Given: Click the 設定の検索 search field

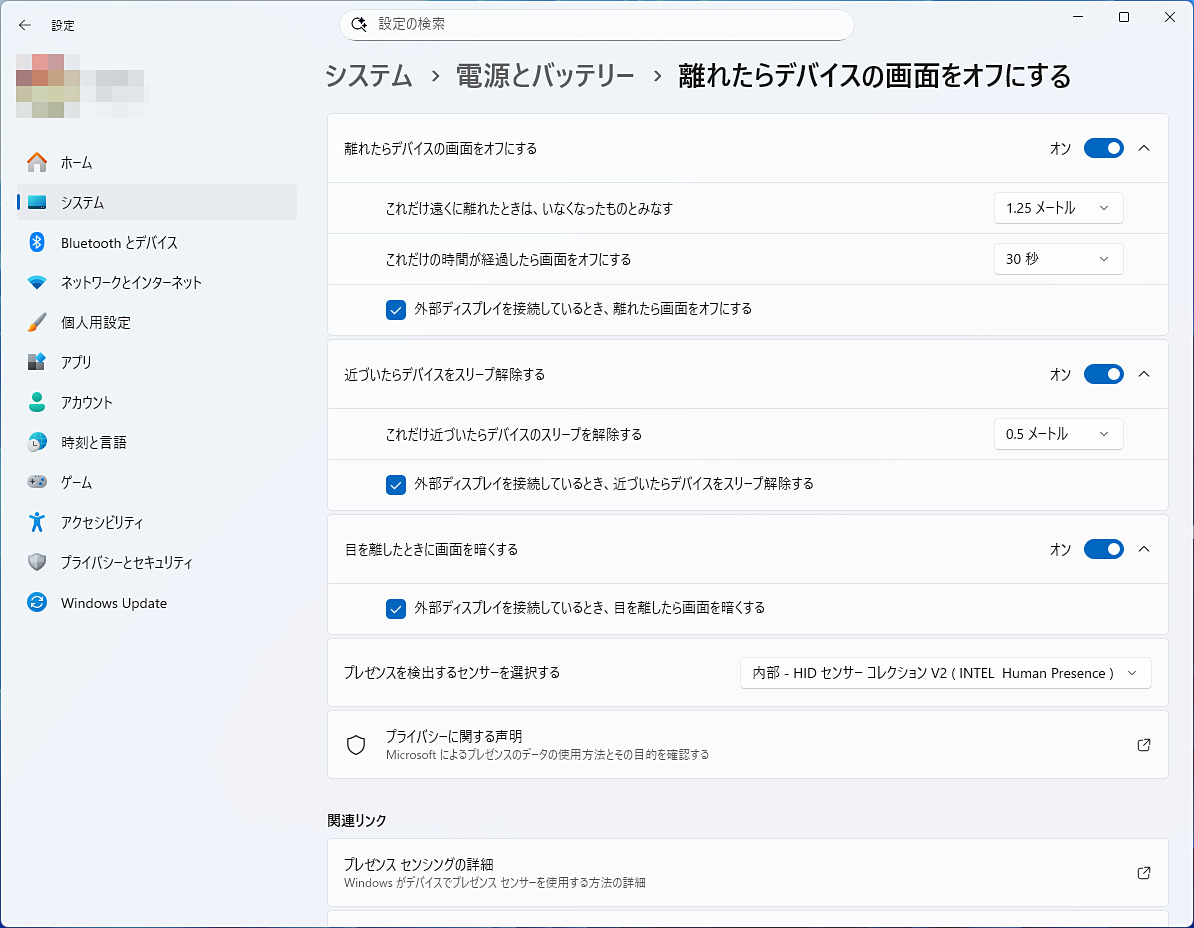Looking at the screenshot, I should point(596,24).
